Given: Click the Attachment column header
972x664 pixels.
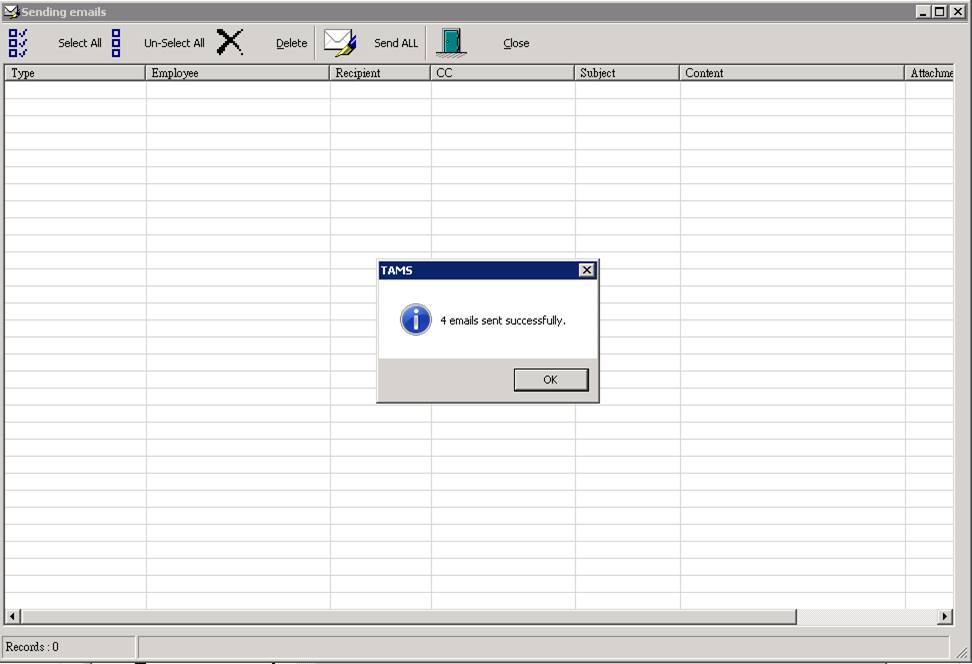Looking at the screenshot, I should [x=929, y=73].
